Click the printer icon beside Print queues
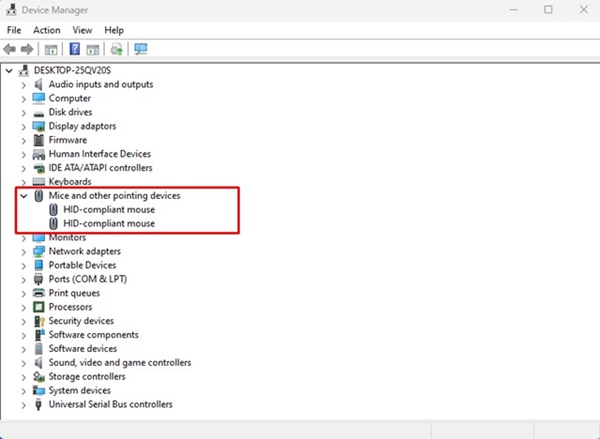The width and height of the screenshot is (600, 439). click(39, 293)
